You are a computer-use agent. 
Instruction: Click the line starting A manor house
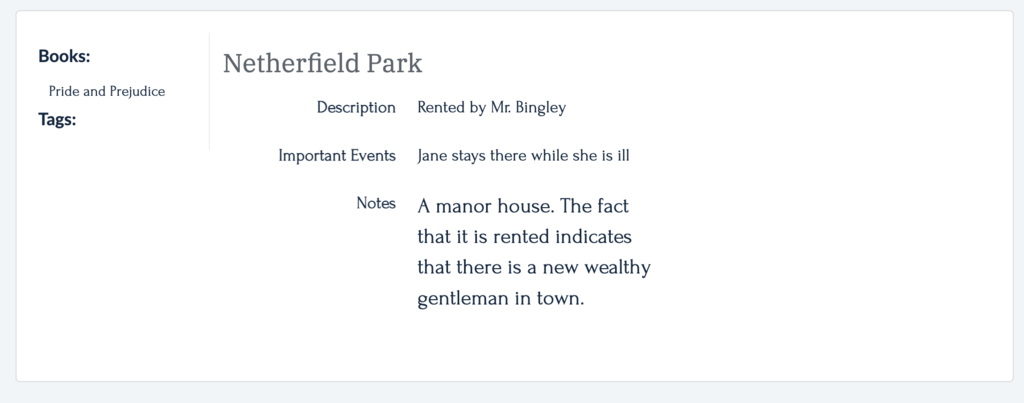pos(523,206)
